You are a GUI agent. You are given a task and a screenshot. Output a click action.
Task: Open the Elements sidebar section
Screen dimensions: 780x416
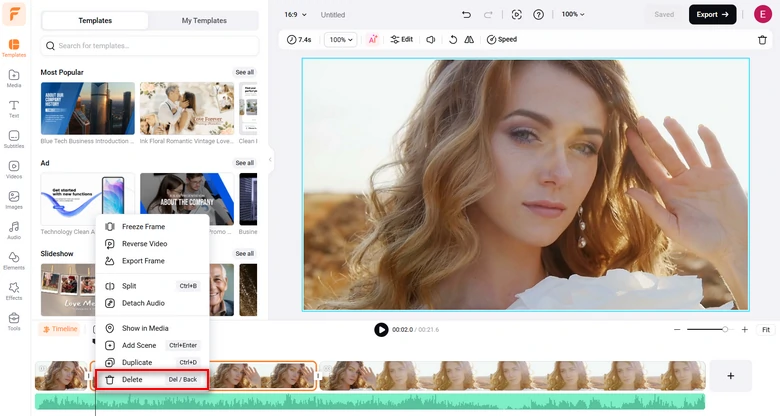[x=14, y=261]
